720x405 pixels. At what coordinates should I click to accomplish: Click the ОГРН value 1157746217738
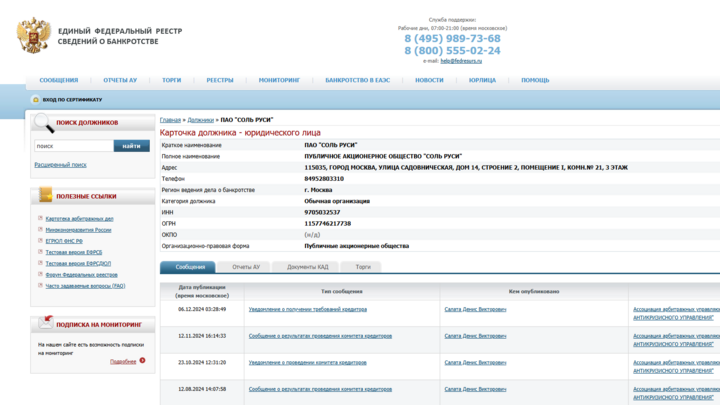pyautogui.click(x=327, y=224)
